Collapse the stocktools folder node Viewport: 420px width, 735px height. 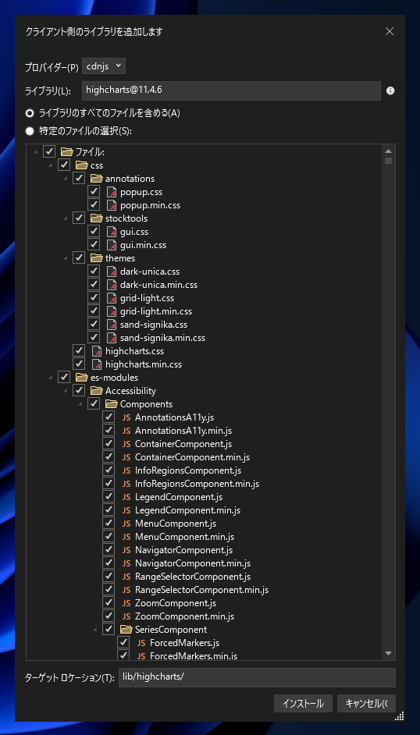click(65, 218)
